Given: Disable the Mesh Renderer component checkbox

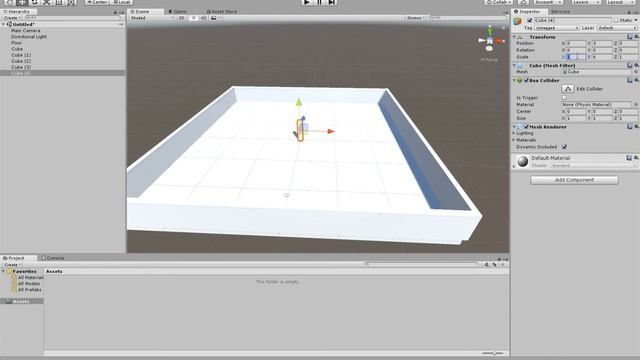Looking at the screenshot, I should (x=527, y=127).
